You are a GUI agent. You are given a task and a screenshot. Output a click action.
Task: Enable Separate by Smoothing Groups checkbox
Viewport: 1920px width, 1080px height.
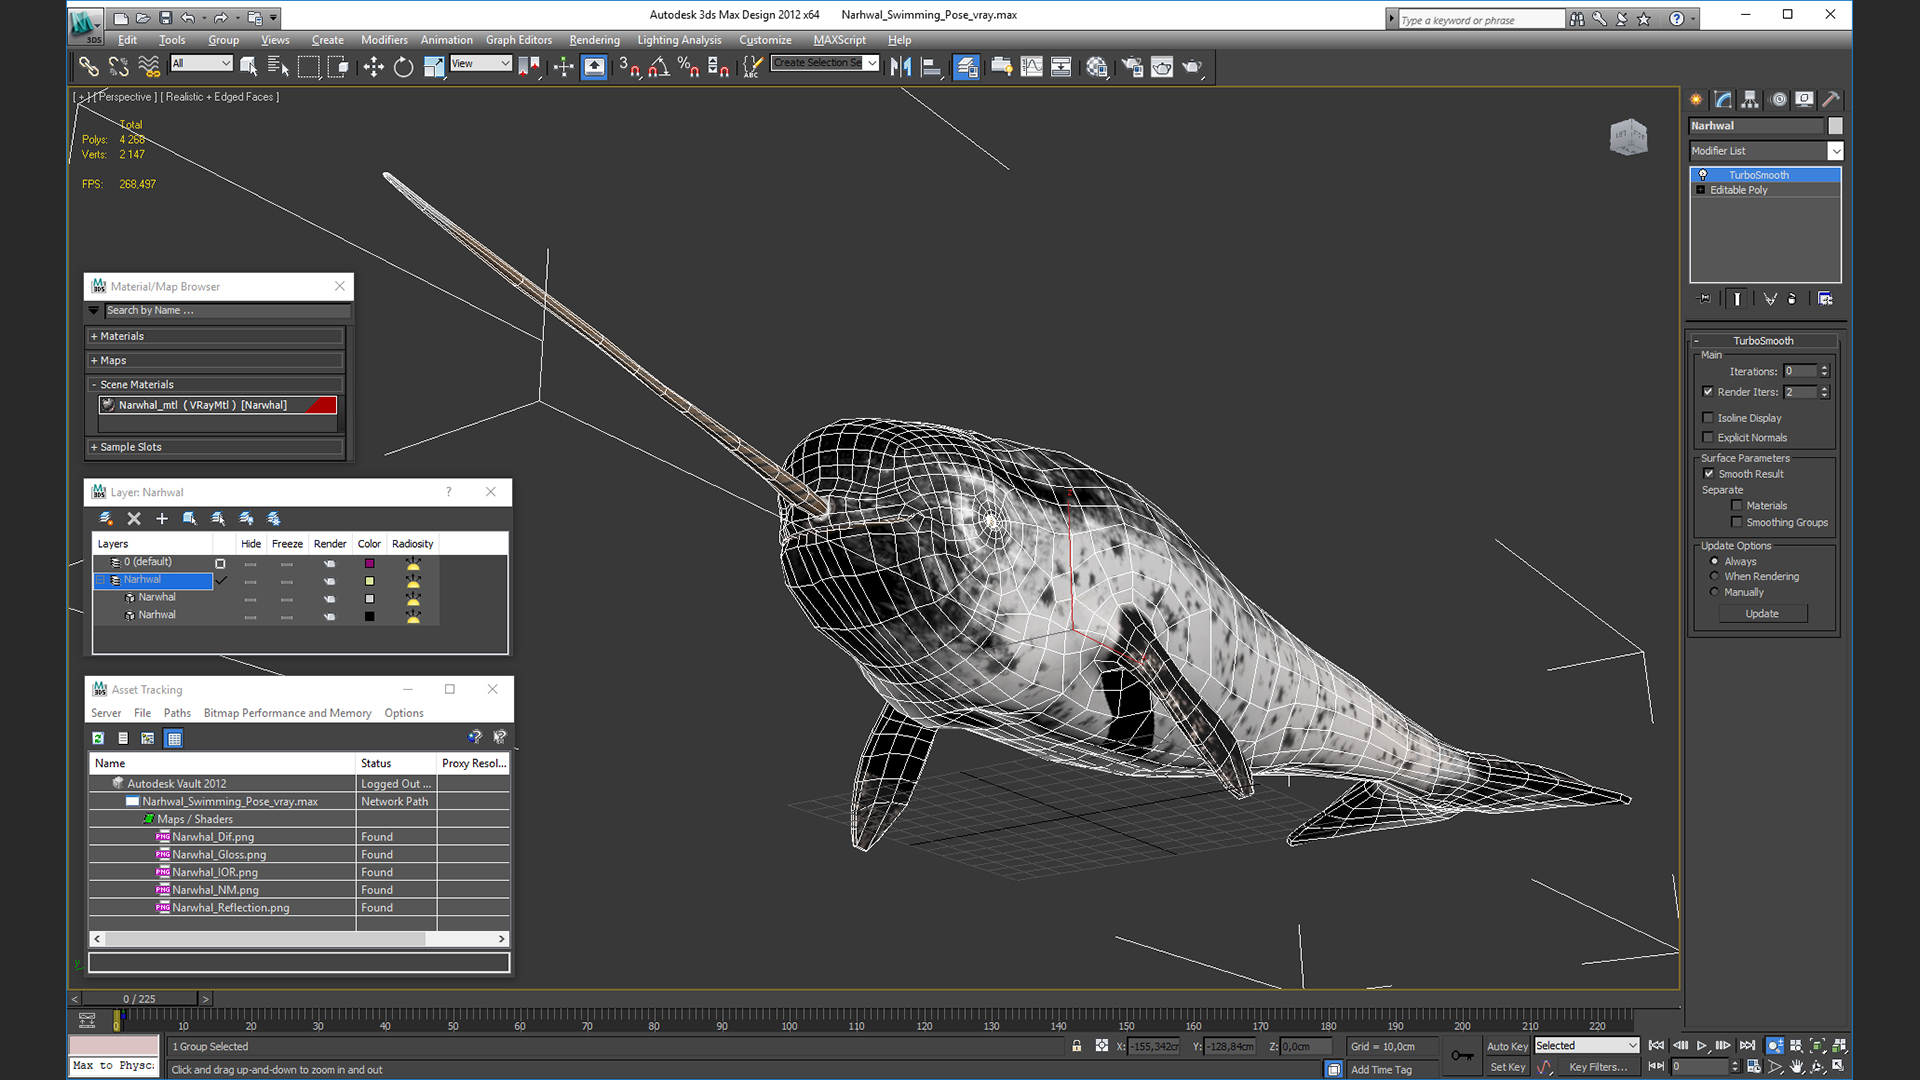coord(1737,522)
